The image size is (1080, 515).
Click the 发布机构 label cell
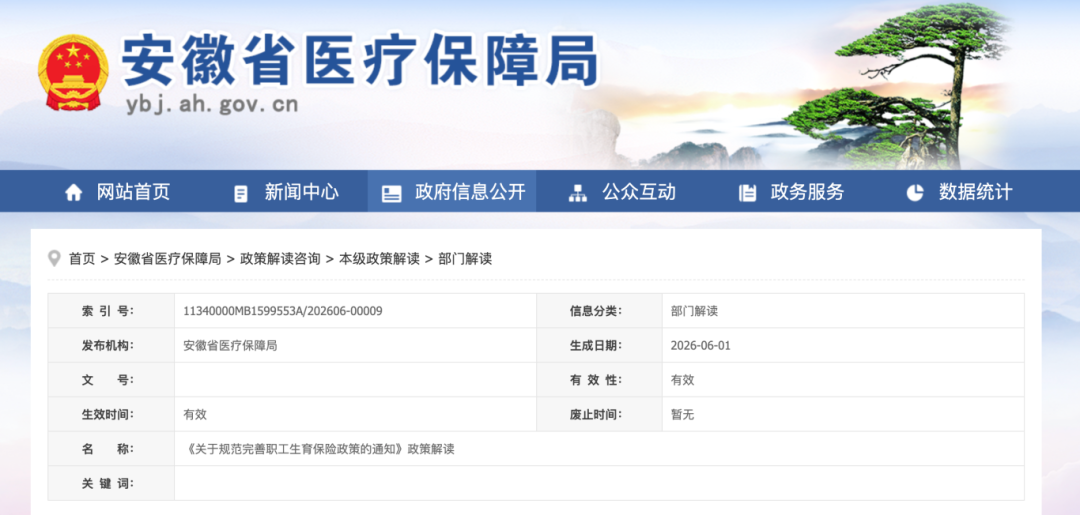click(111, 345)
